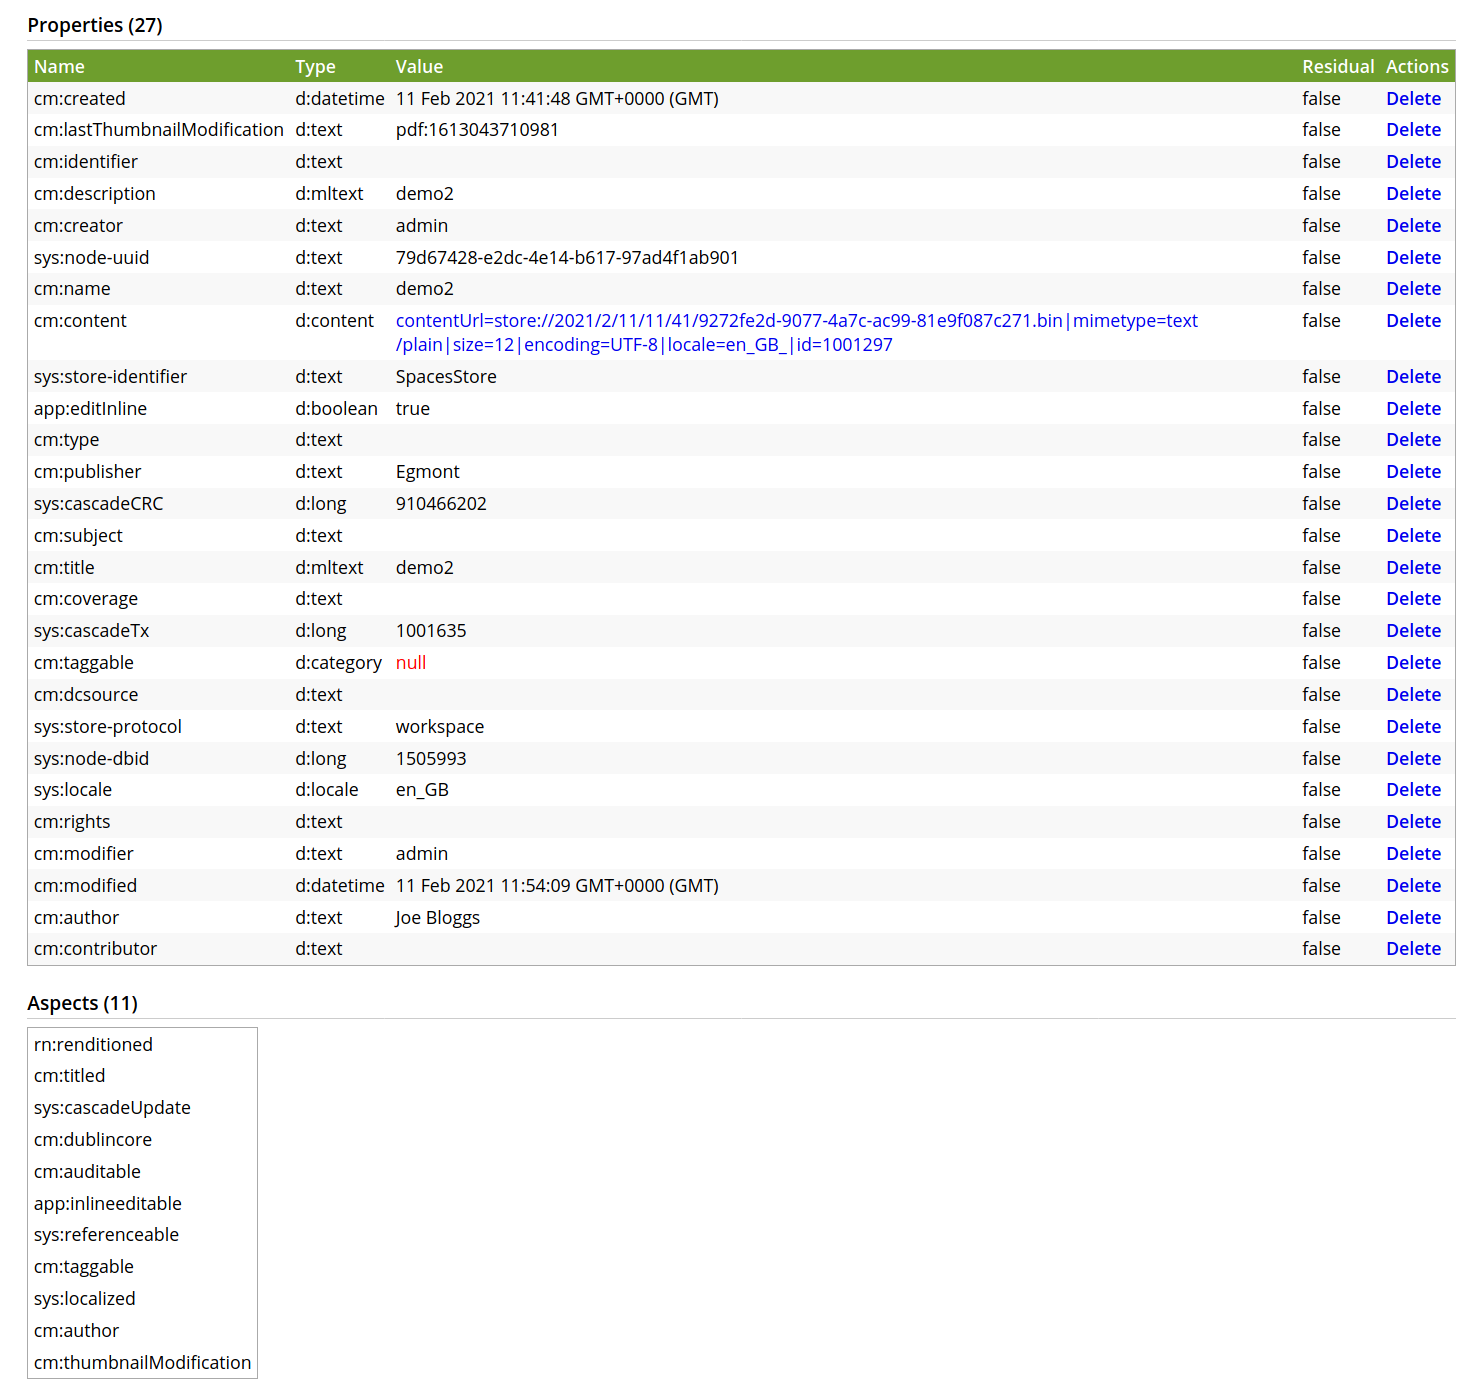The image size is (1482, 1397).
Task: Click the Properties (27) heading
Action: (94, 25)
